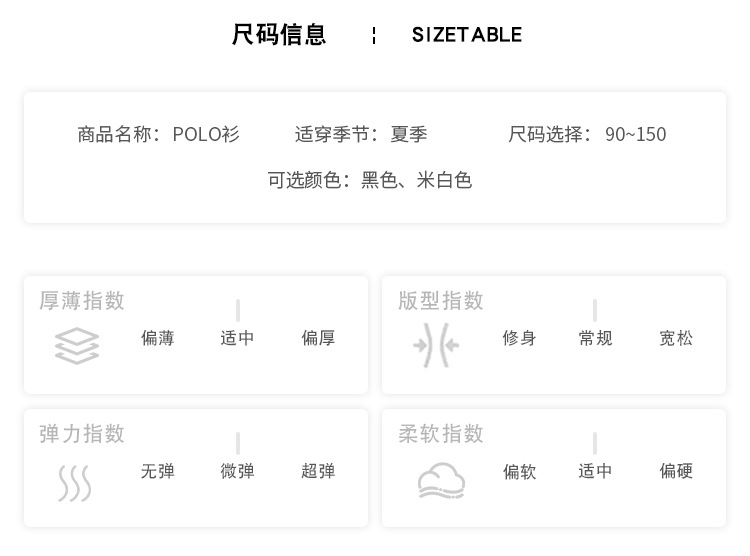Select 偏软 softness option
The image size is (750, 556).
coord(519,471)
